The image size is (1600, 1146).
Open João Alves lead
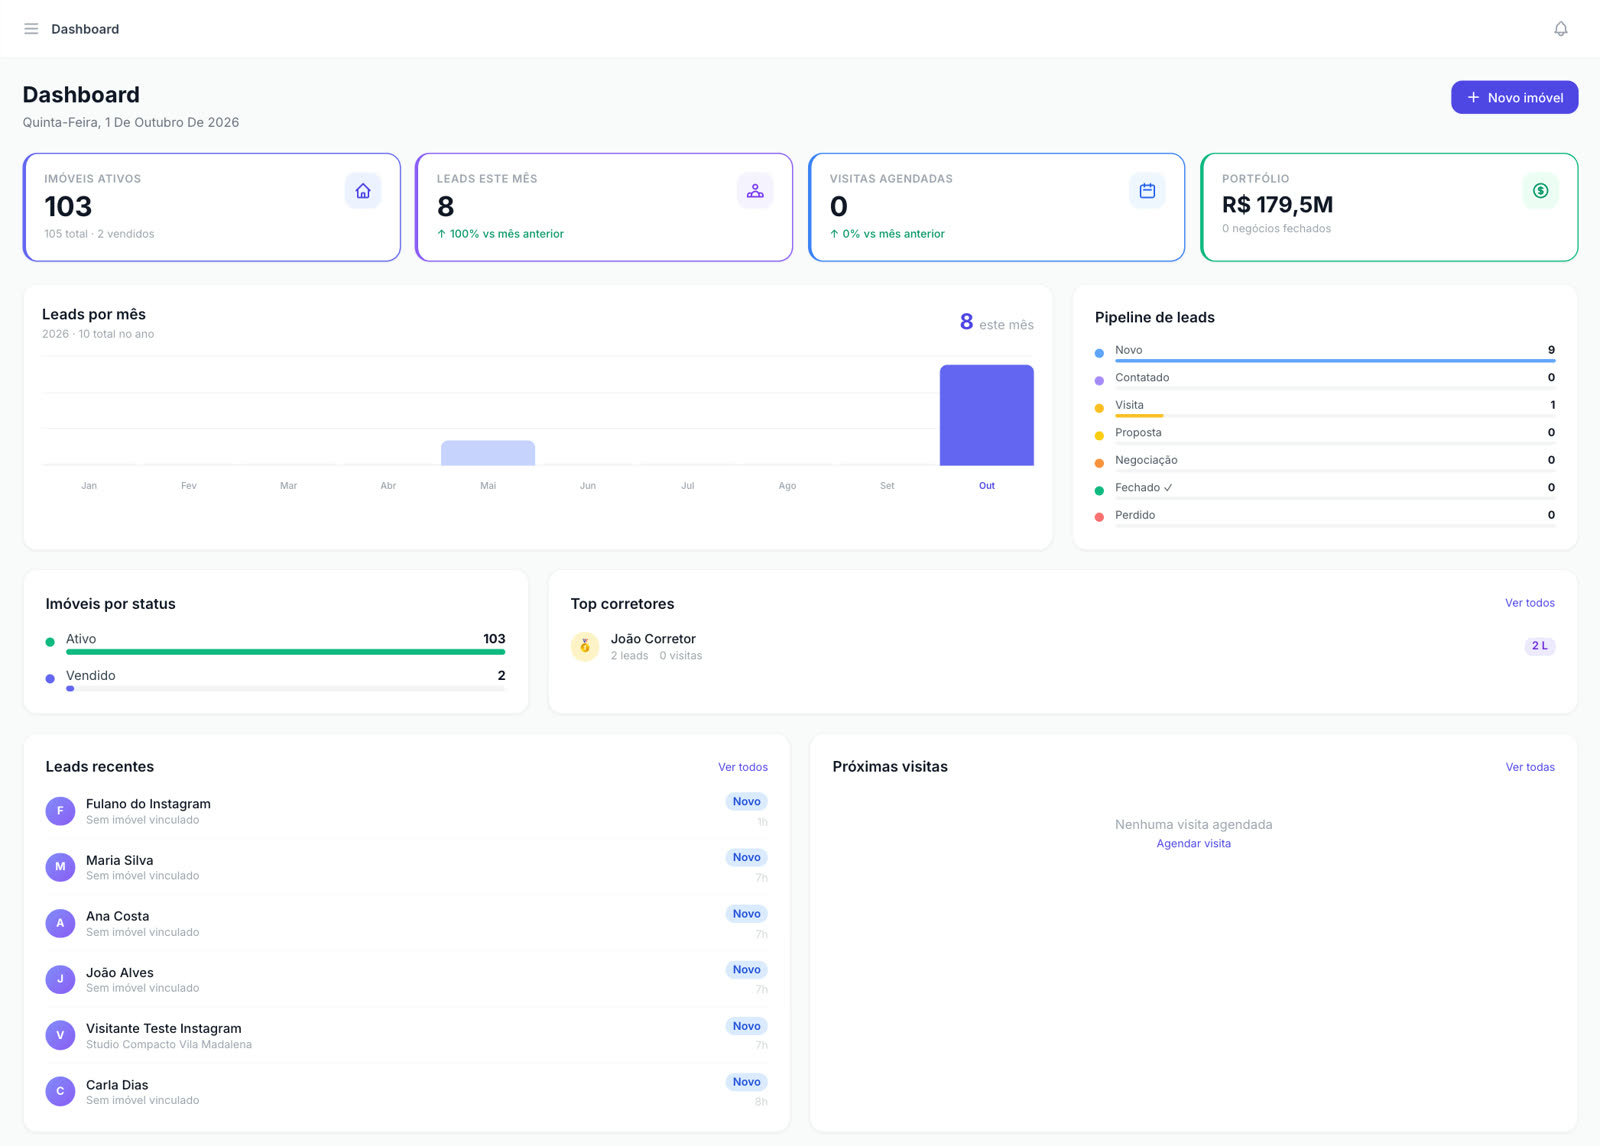tap(407, 979)
